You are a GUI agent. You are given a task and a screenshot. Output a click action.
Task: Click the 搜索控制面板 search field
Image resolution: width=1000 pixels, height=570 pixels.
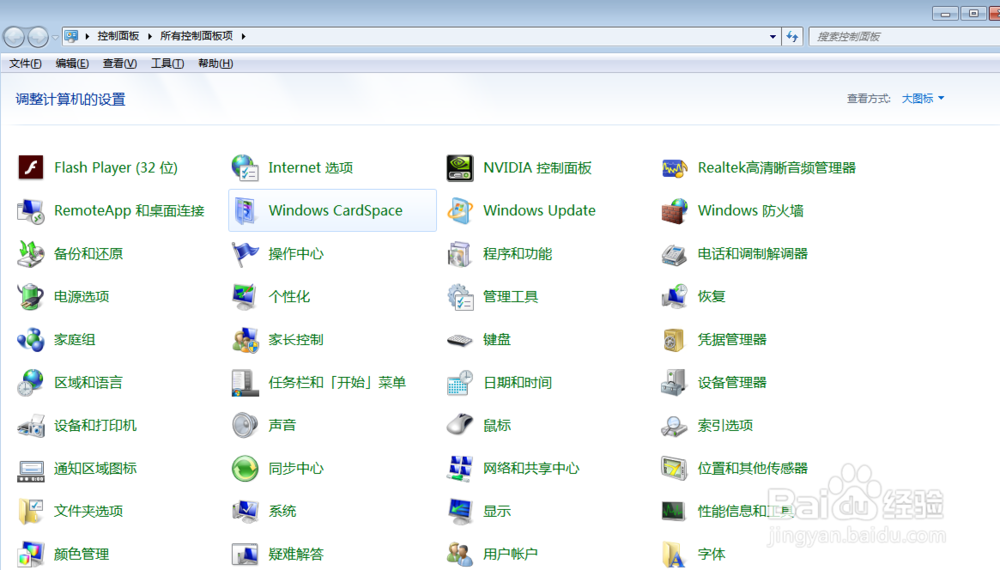(x=905, y=36)
